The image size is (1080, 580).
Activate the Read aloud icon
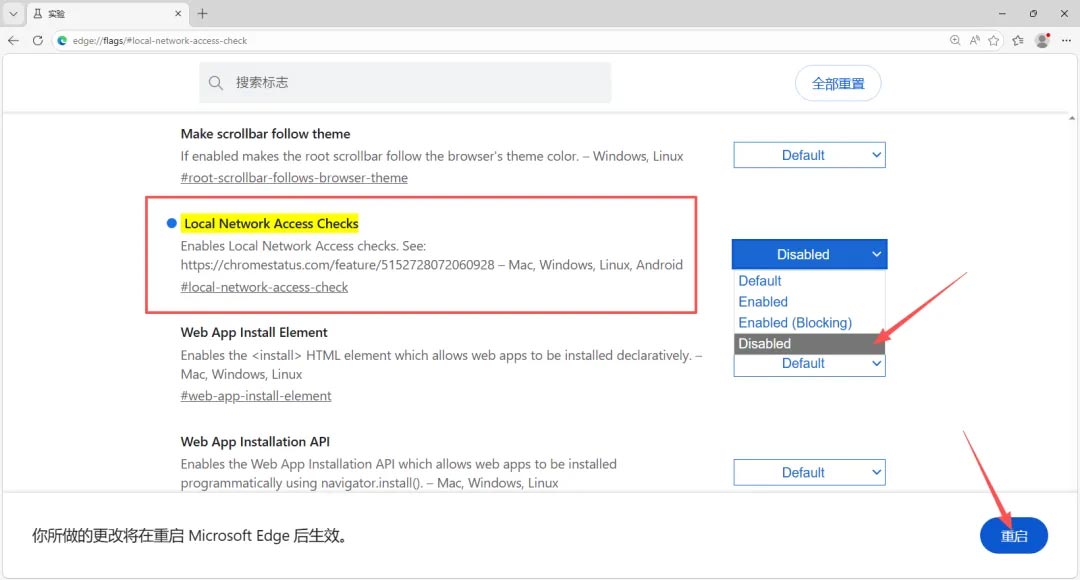tap(975, 41)
